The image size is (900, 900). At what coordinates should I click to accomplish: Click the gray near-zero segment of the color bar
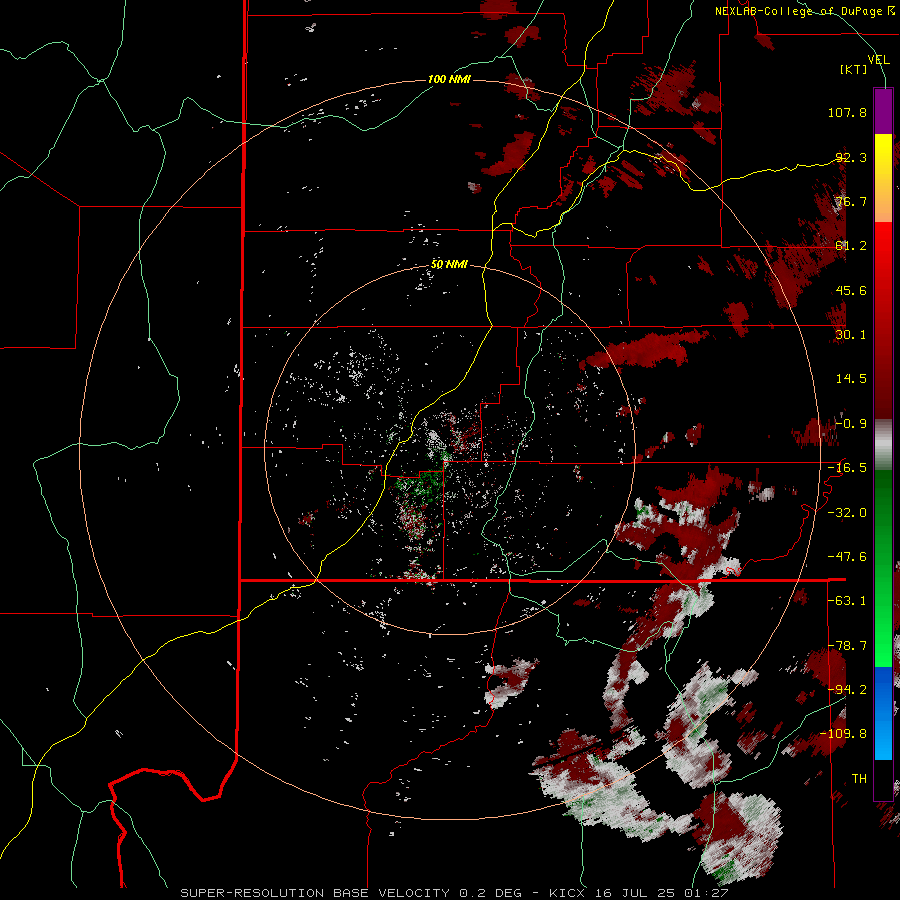tap(883, 445)
